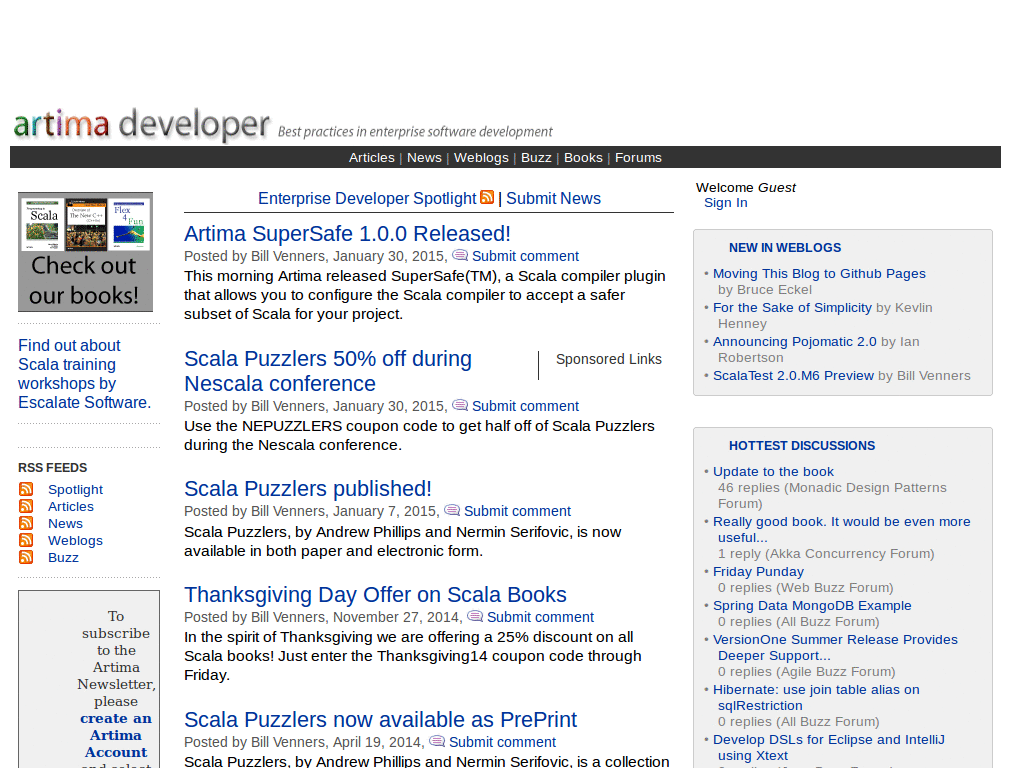
Task: Open the artima developer logo
Action: [141, 124]
